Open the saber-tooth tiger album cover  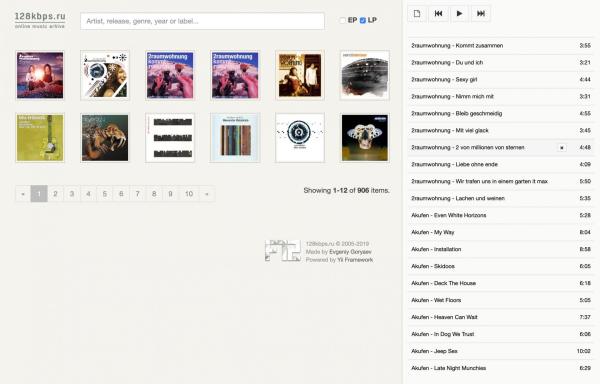(105, 138)
